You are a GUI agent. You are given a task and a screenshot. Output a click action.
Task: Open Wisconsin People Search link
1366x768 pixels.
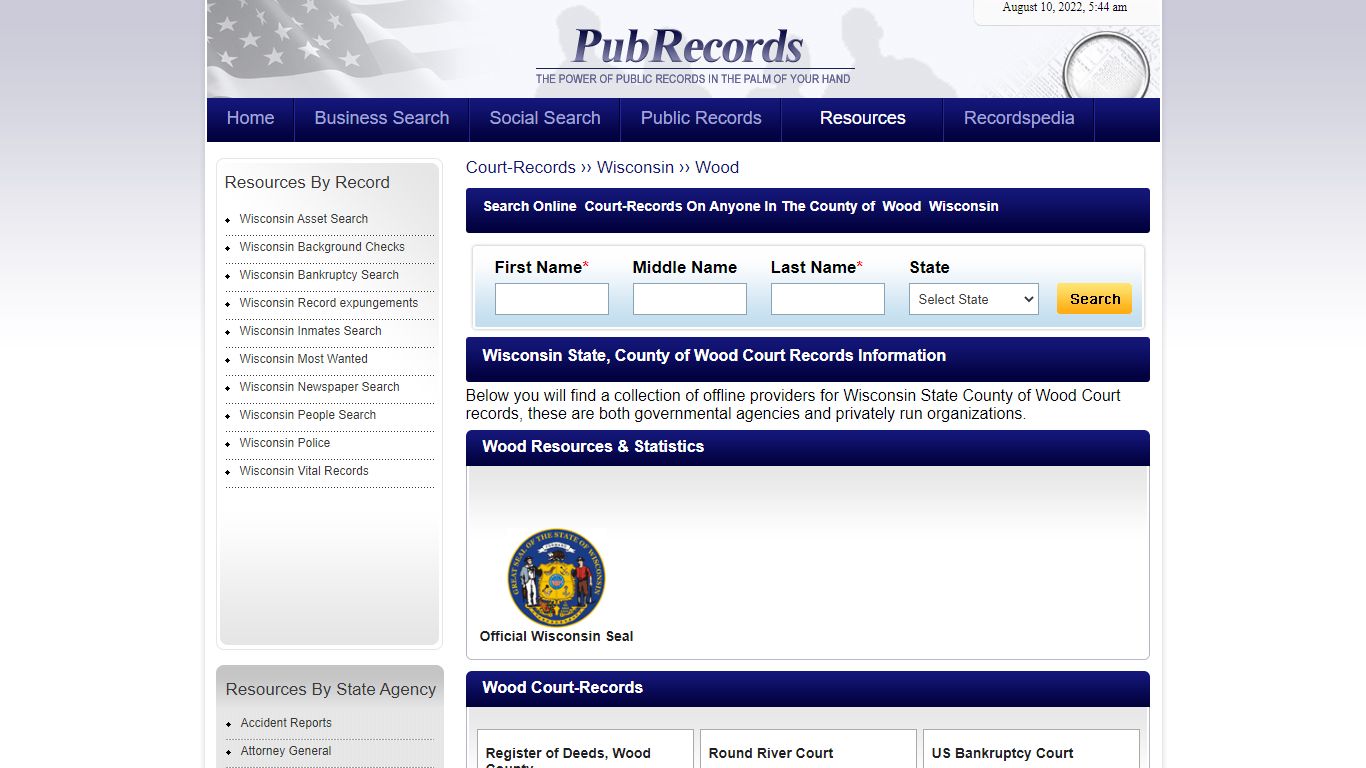308,415
